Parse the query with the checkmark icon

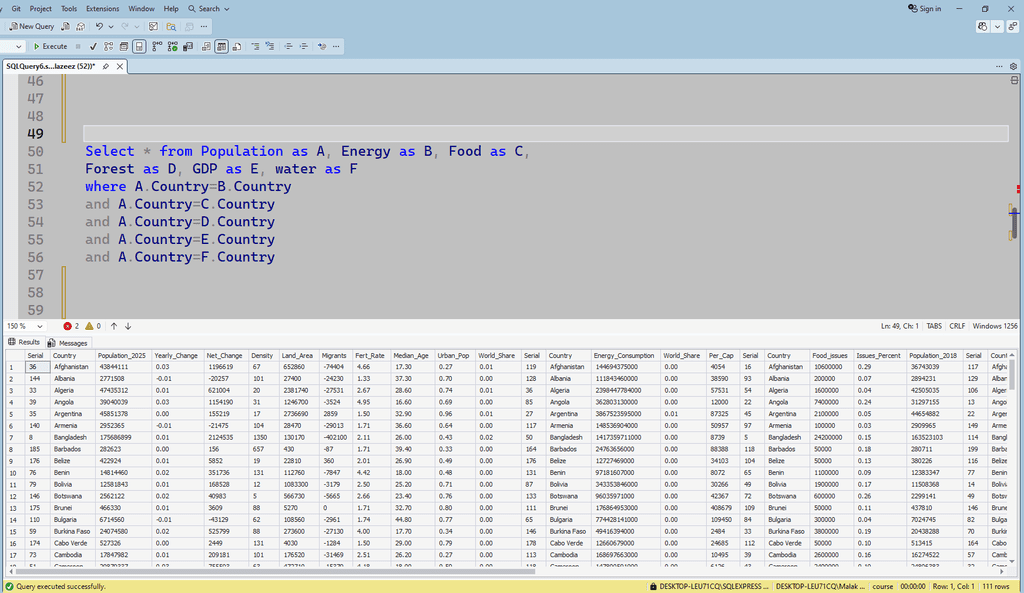coord(93,46)
